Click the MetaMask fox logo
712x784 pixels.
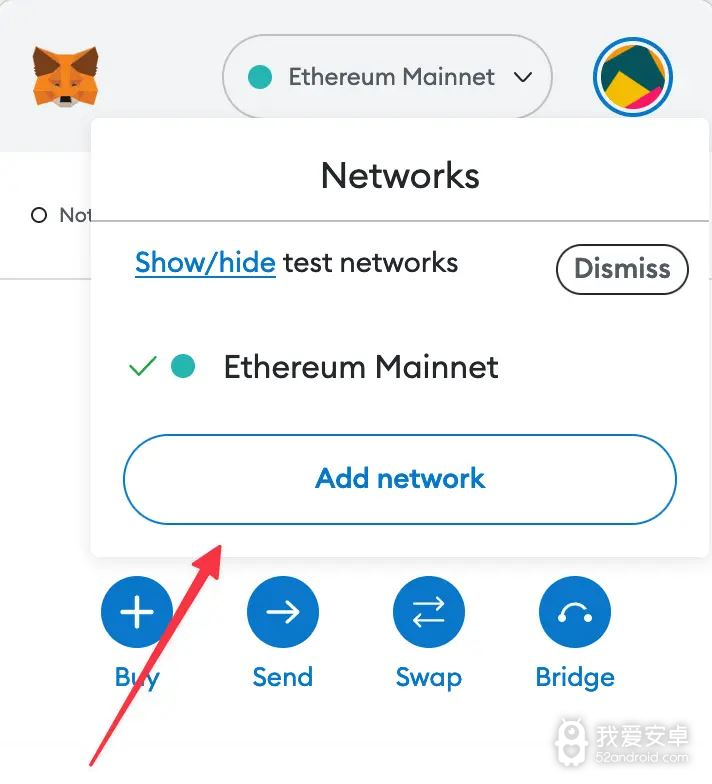[66, 76]
